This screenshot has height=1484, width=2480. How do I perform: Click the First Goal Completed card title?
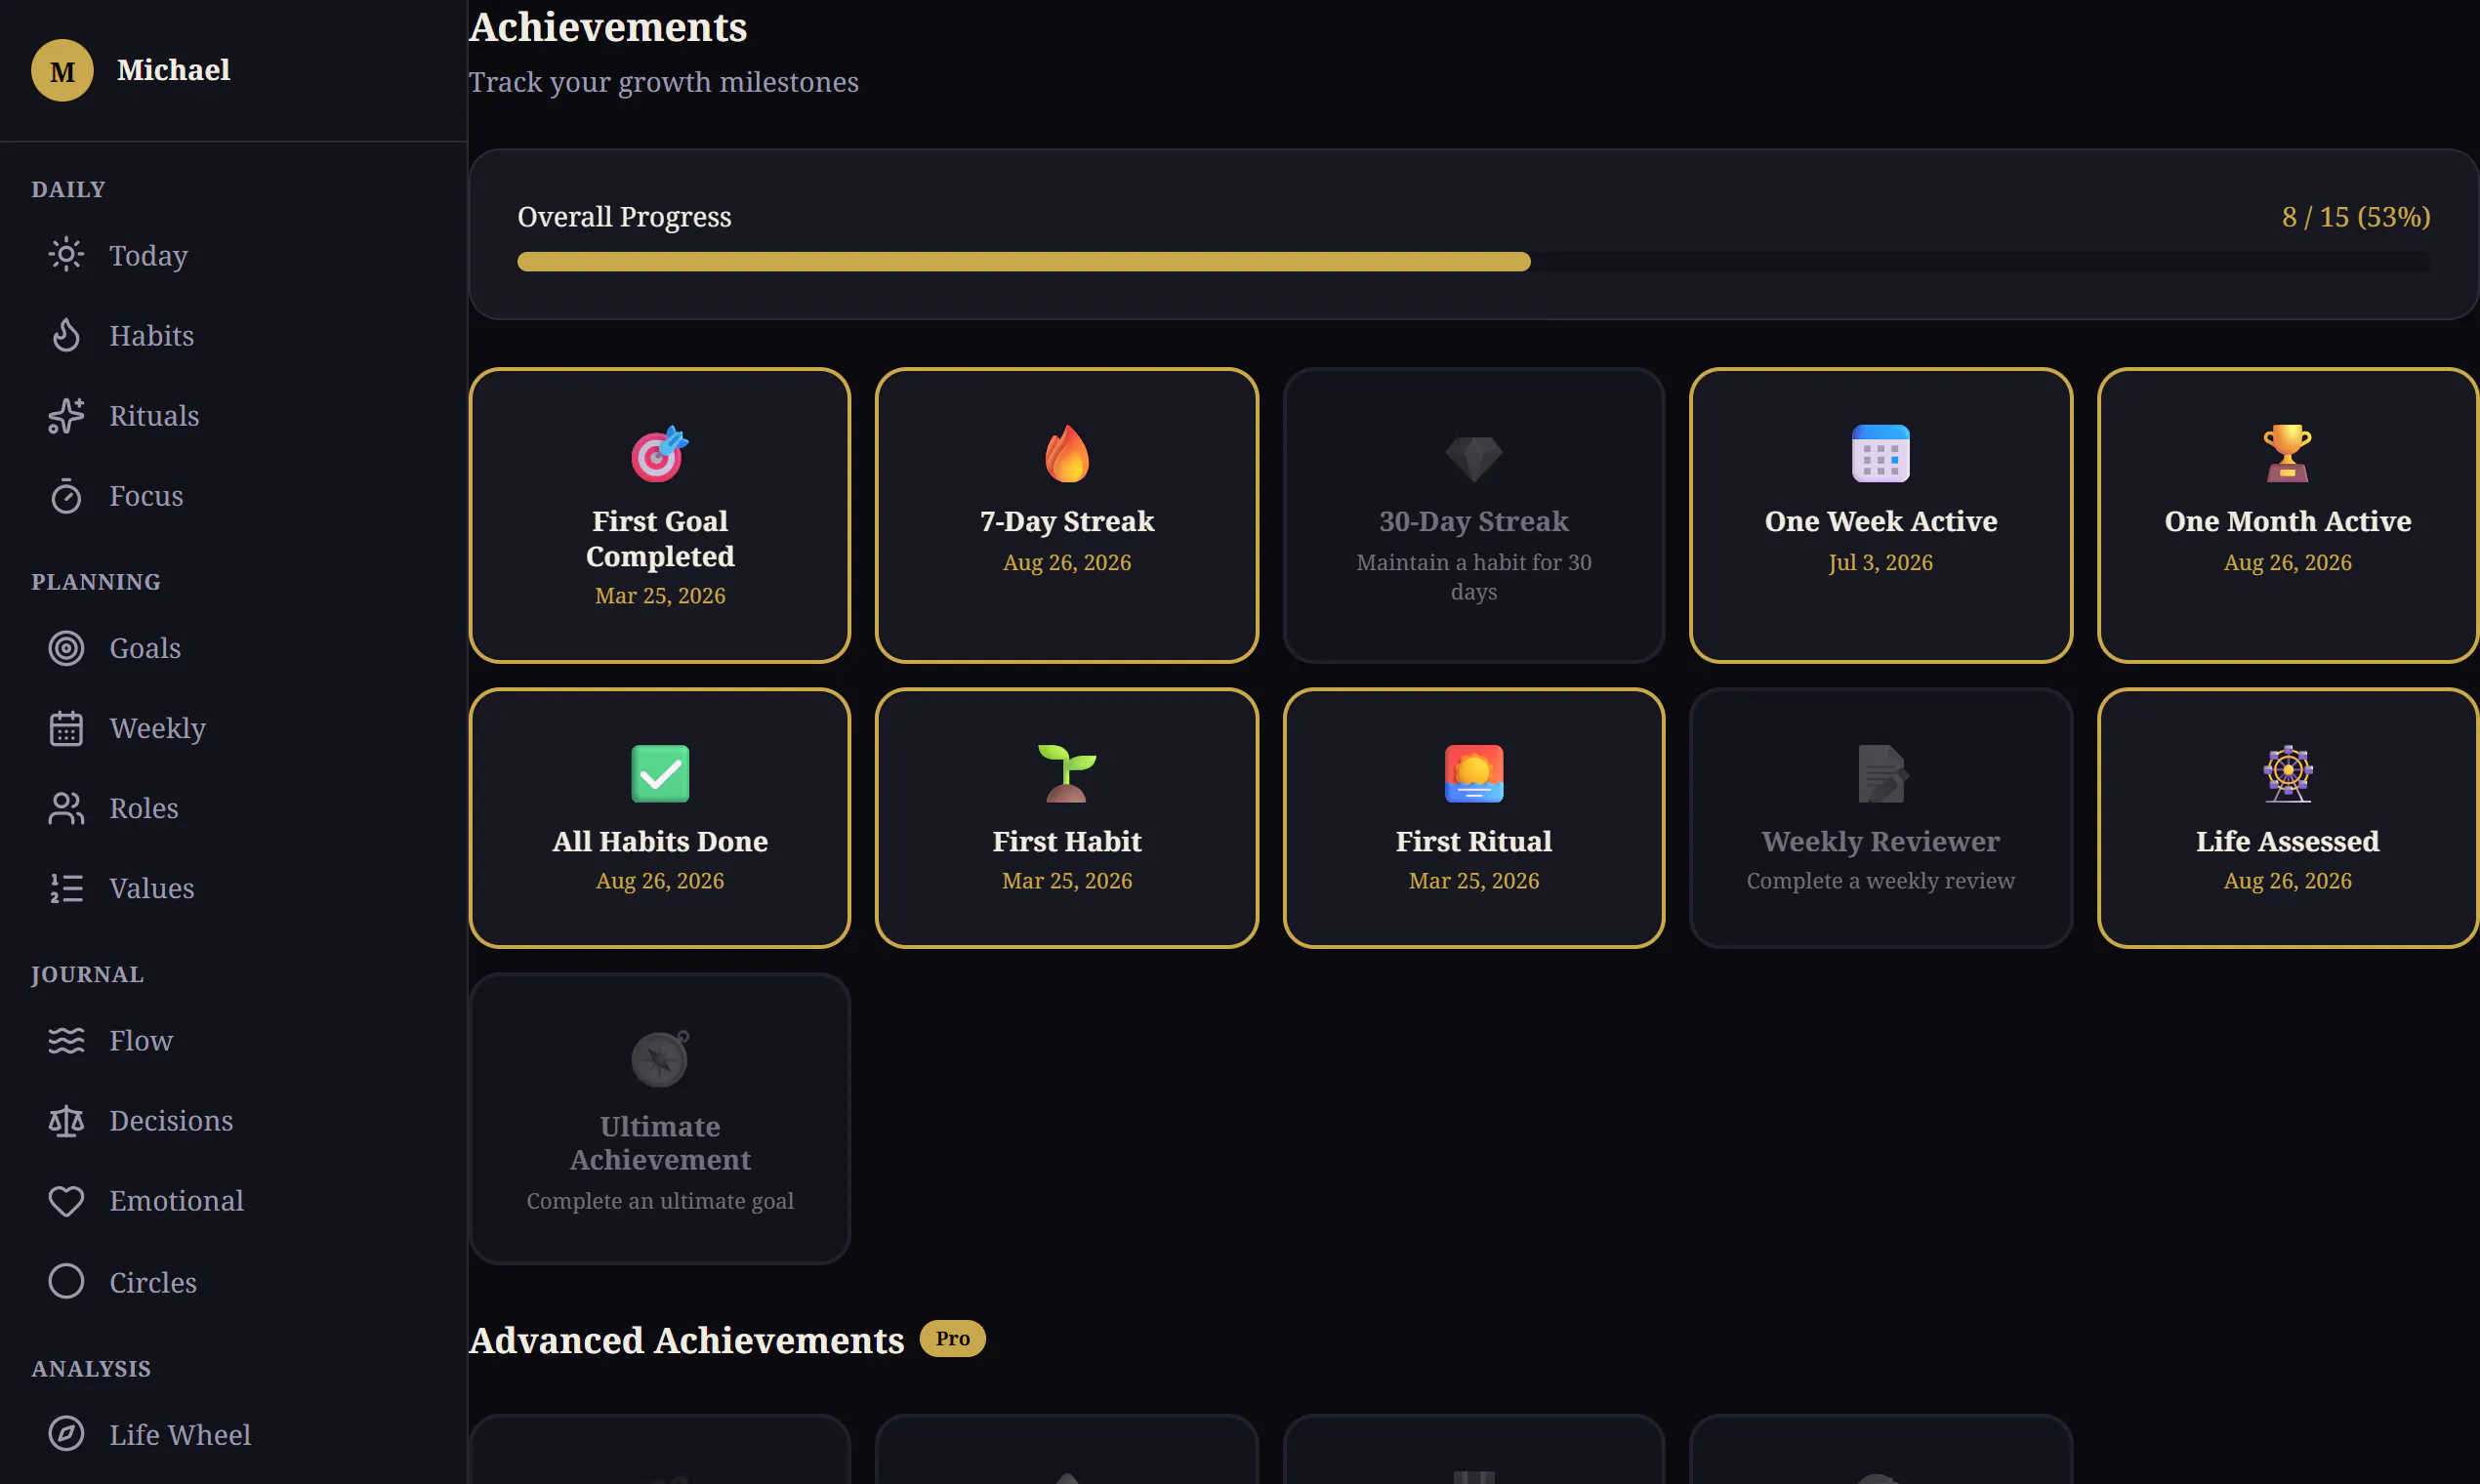tap(660, 538)
